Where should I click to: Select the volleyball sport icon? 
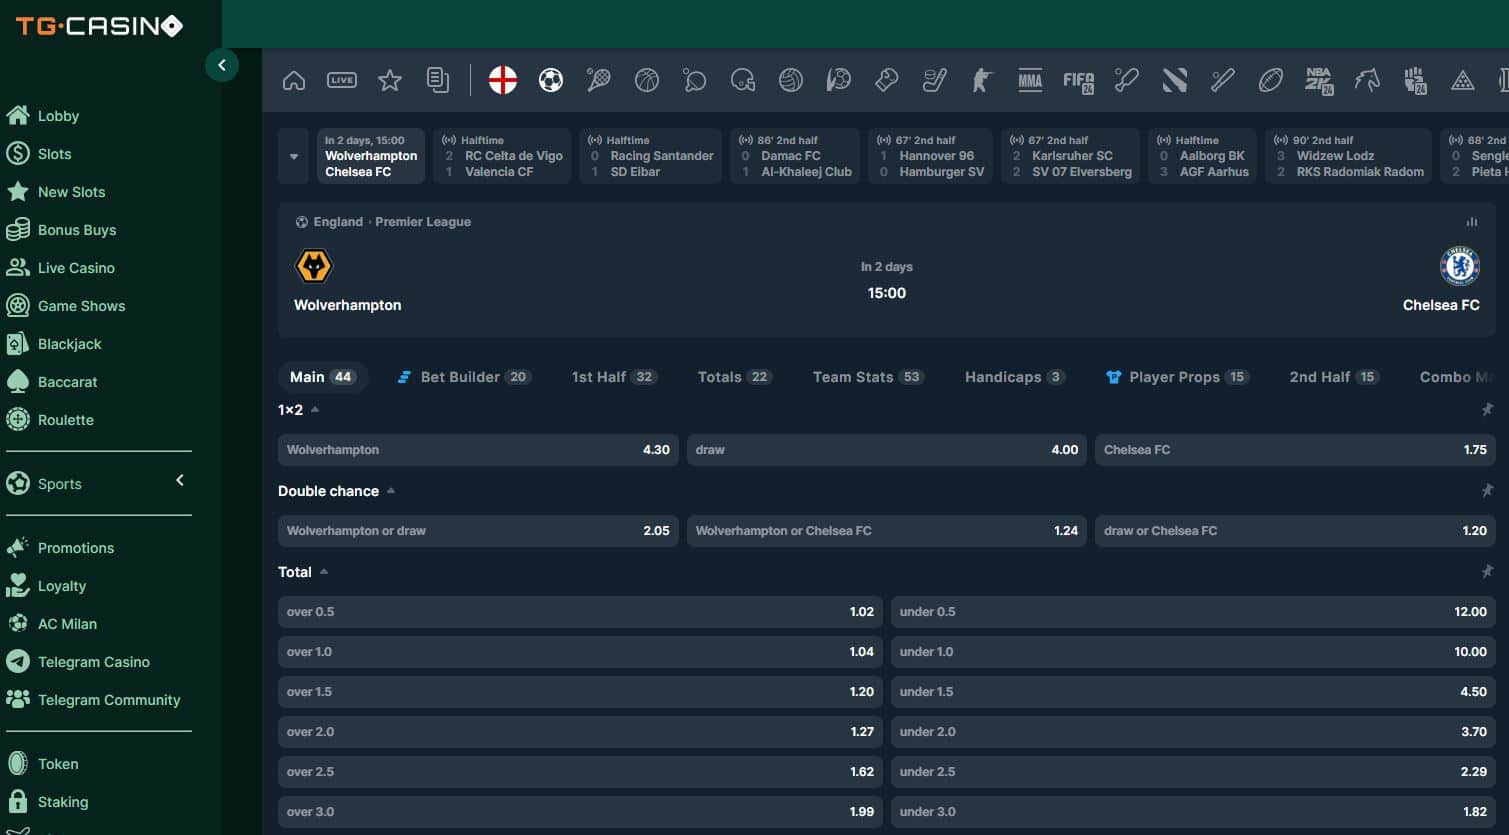[x=791, y=80]
